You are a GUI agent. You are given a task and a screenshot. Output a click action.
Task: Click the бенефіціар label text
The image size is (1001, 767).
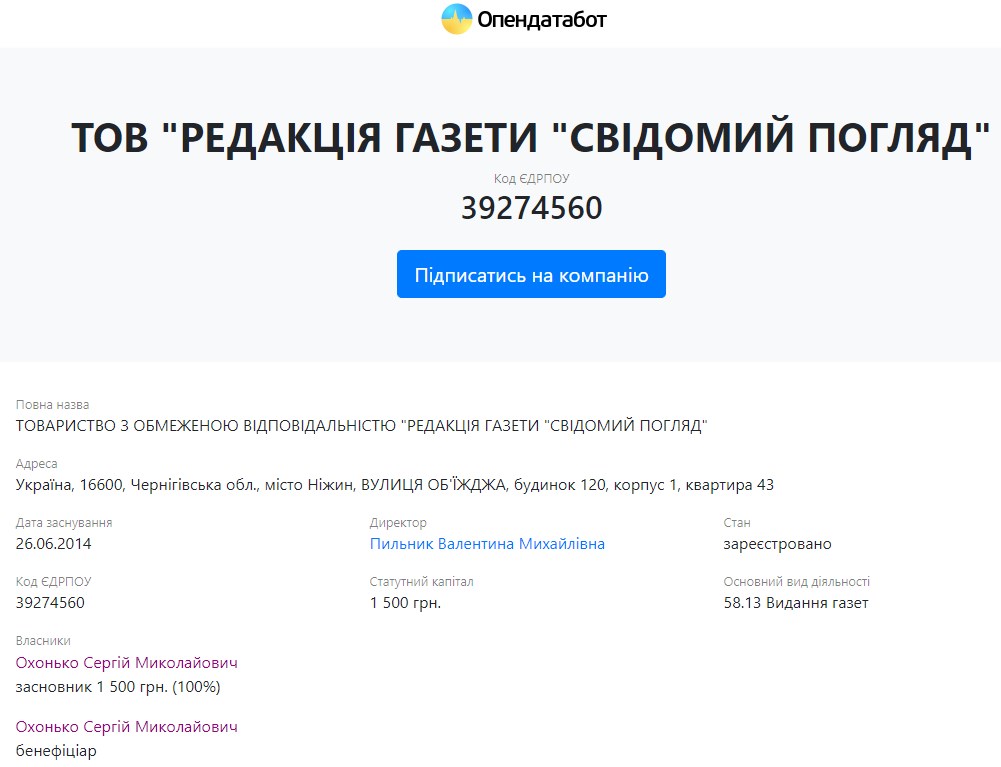[56, 751]
